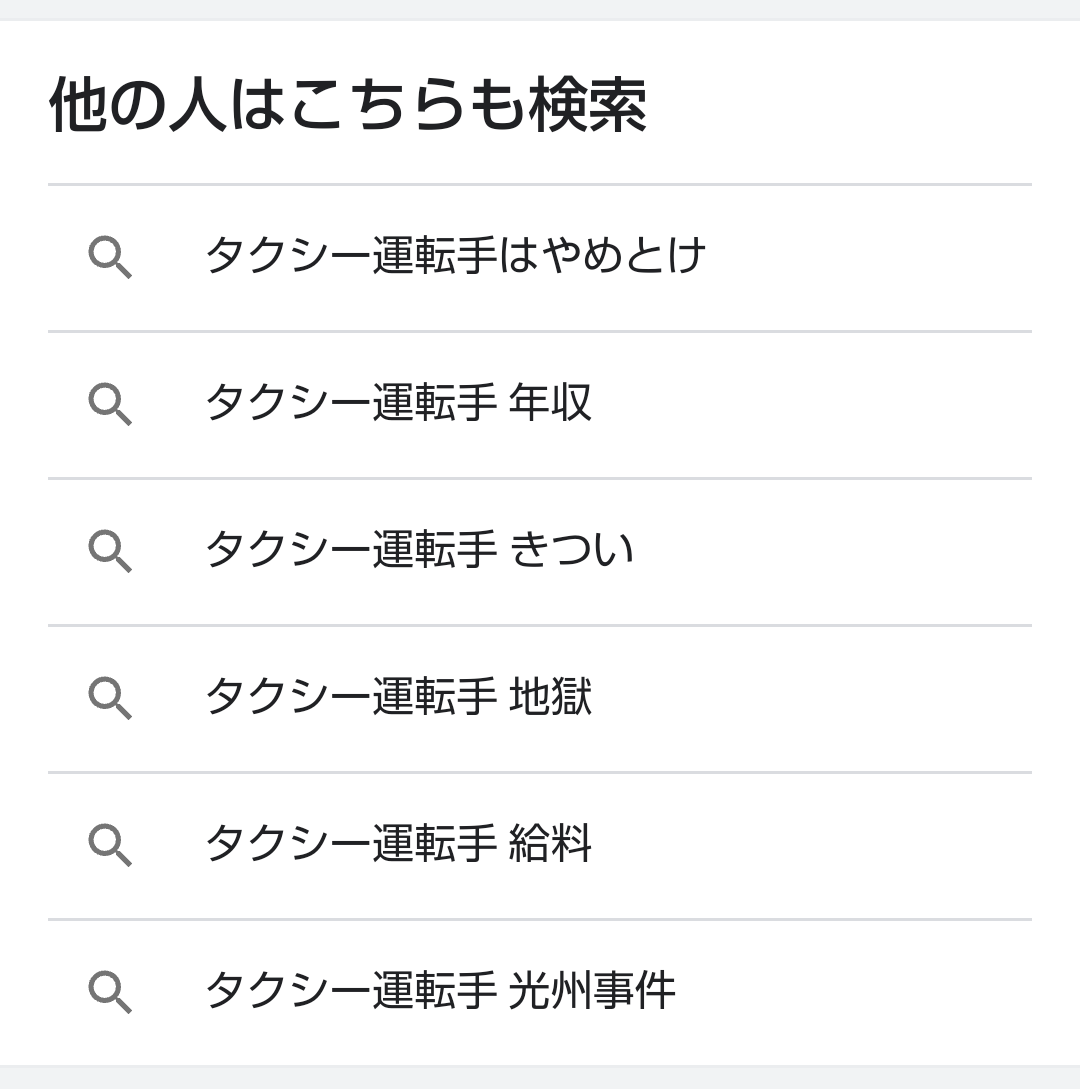1080x1089 pixels.
Task: Open related search タクシー運転手はやめとけ
Action: [x=540, y=258]
